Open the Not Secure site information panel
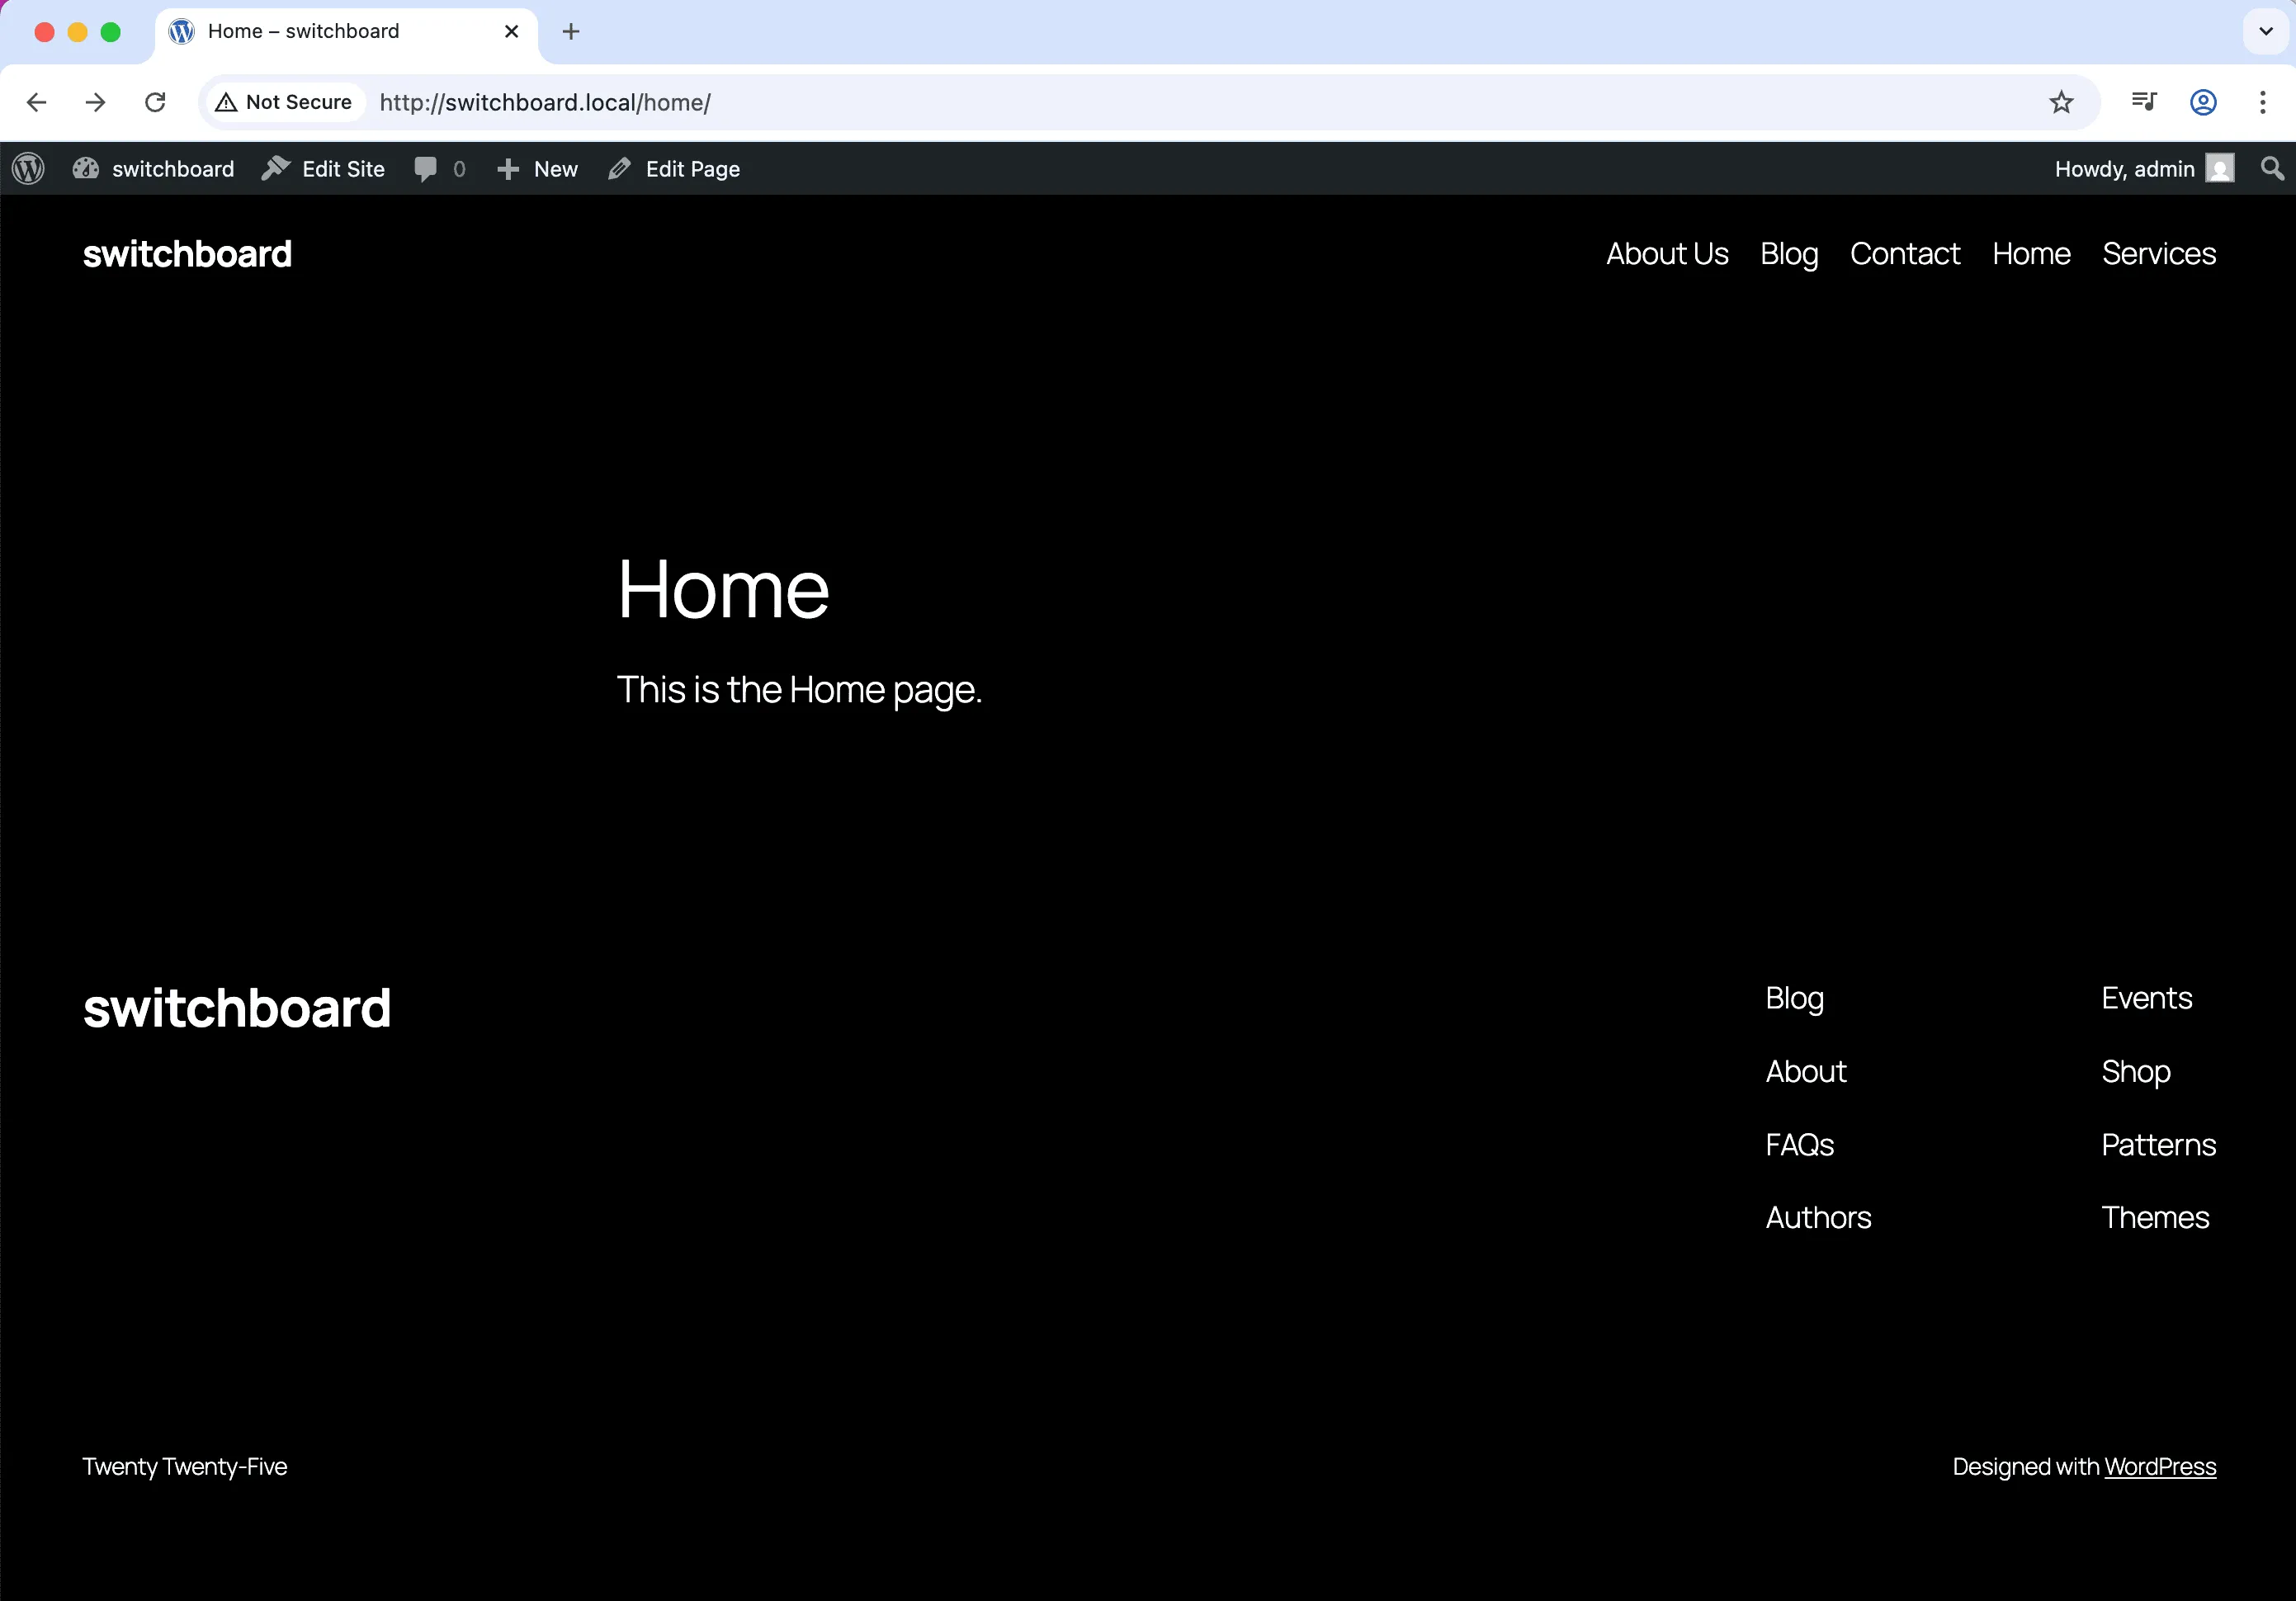The width and height of the screenshot is (2296, 1601). 283,102
